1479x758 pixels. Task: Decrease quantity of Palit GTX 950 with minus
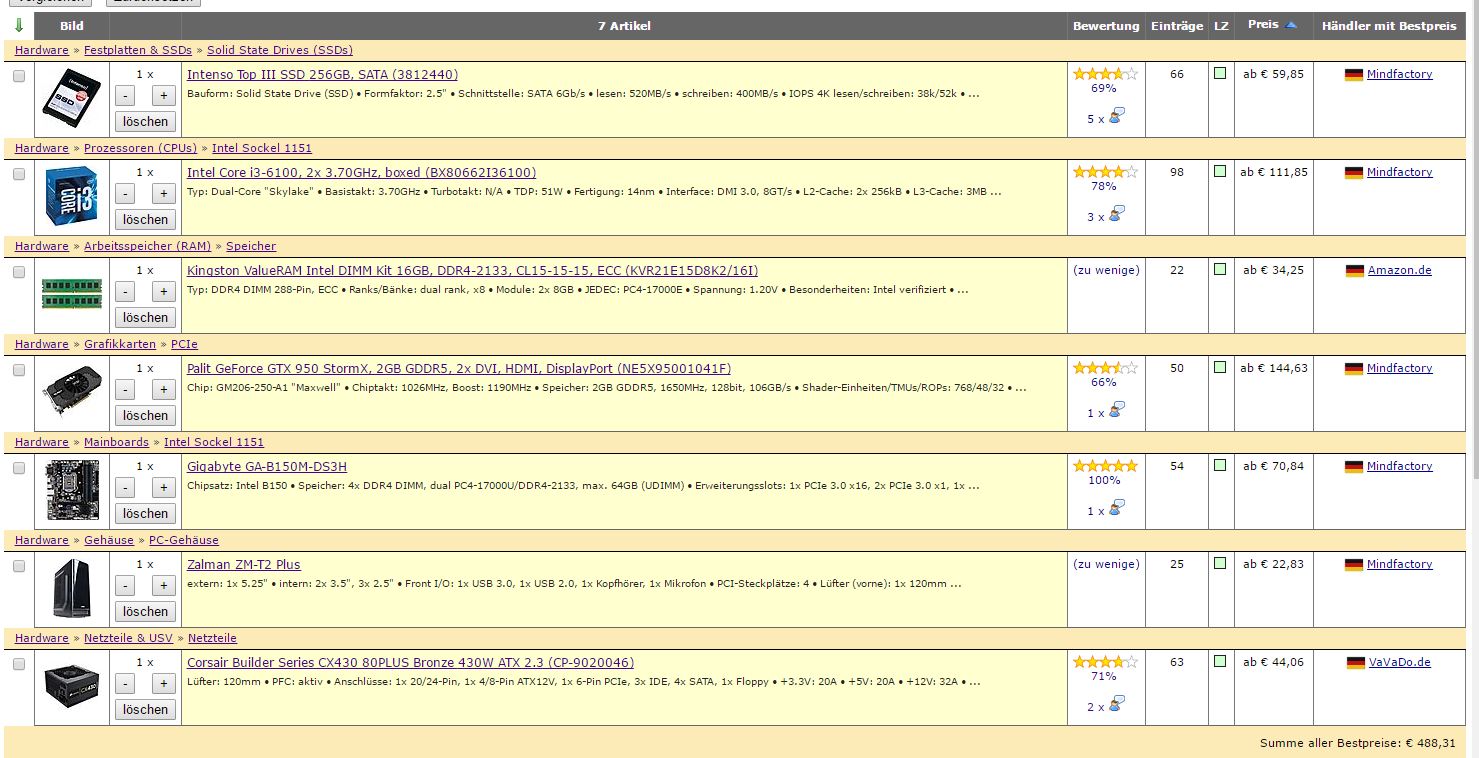click(x=126, y=390)
